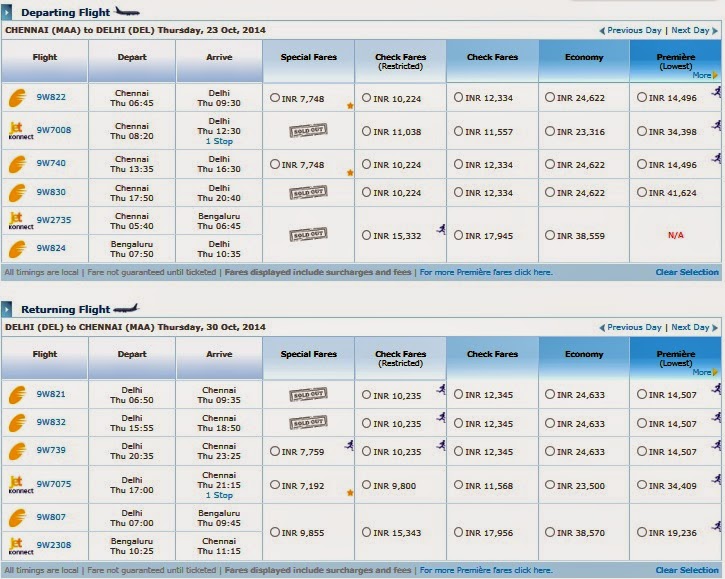This screenshot has height=579, width=725.
Task: Click the running man icon beside INR 19,236
Action: pyautogui.click(x=717, y=526)
